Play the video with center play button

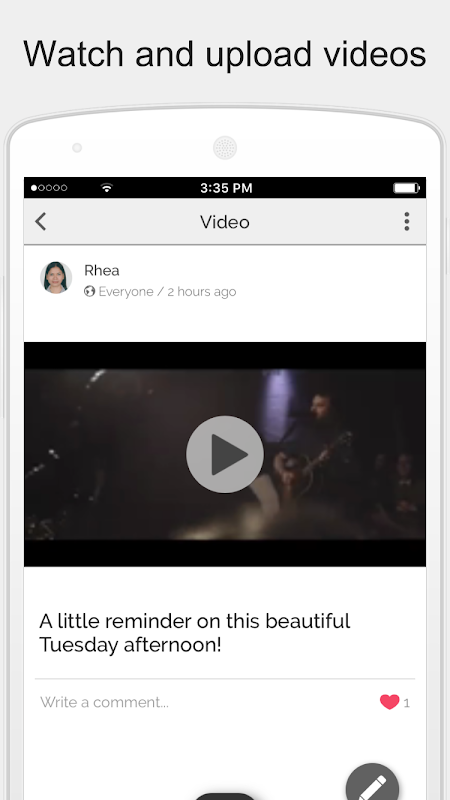224,454
